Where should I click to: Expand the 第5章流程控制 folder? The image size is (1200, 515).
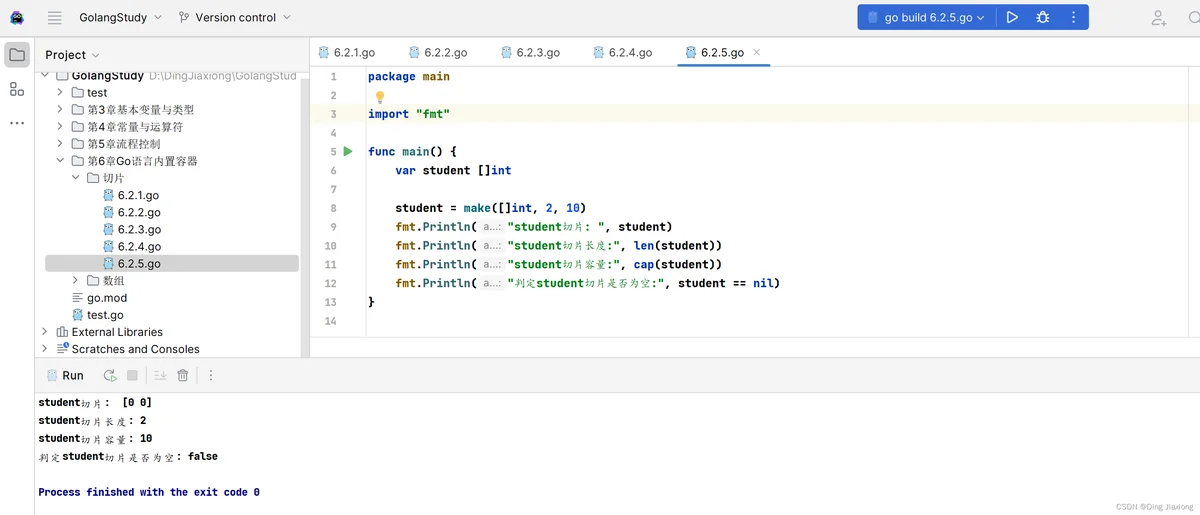tap(60, 144)
